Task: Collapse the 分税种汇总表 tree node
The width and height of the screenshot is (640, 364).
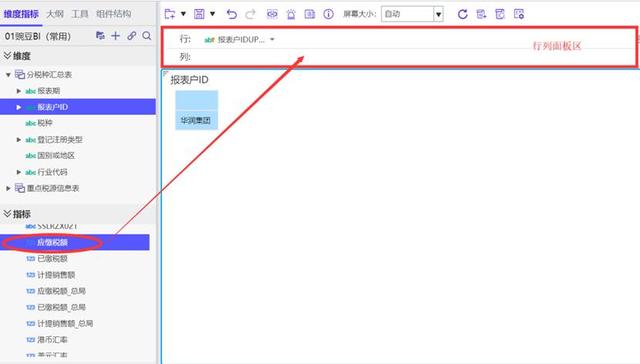Action: [8, 75]
